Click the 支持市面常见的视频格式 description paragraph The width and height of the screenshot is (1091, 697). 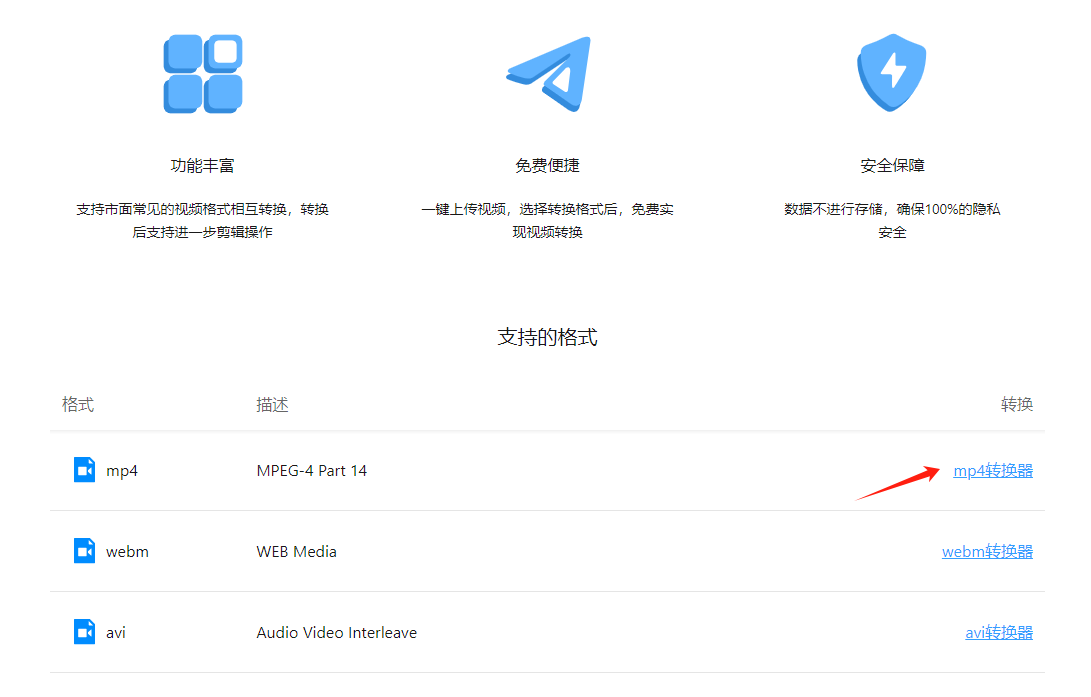(x=202, y=221)
